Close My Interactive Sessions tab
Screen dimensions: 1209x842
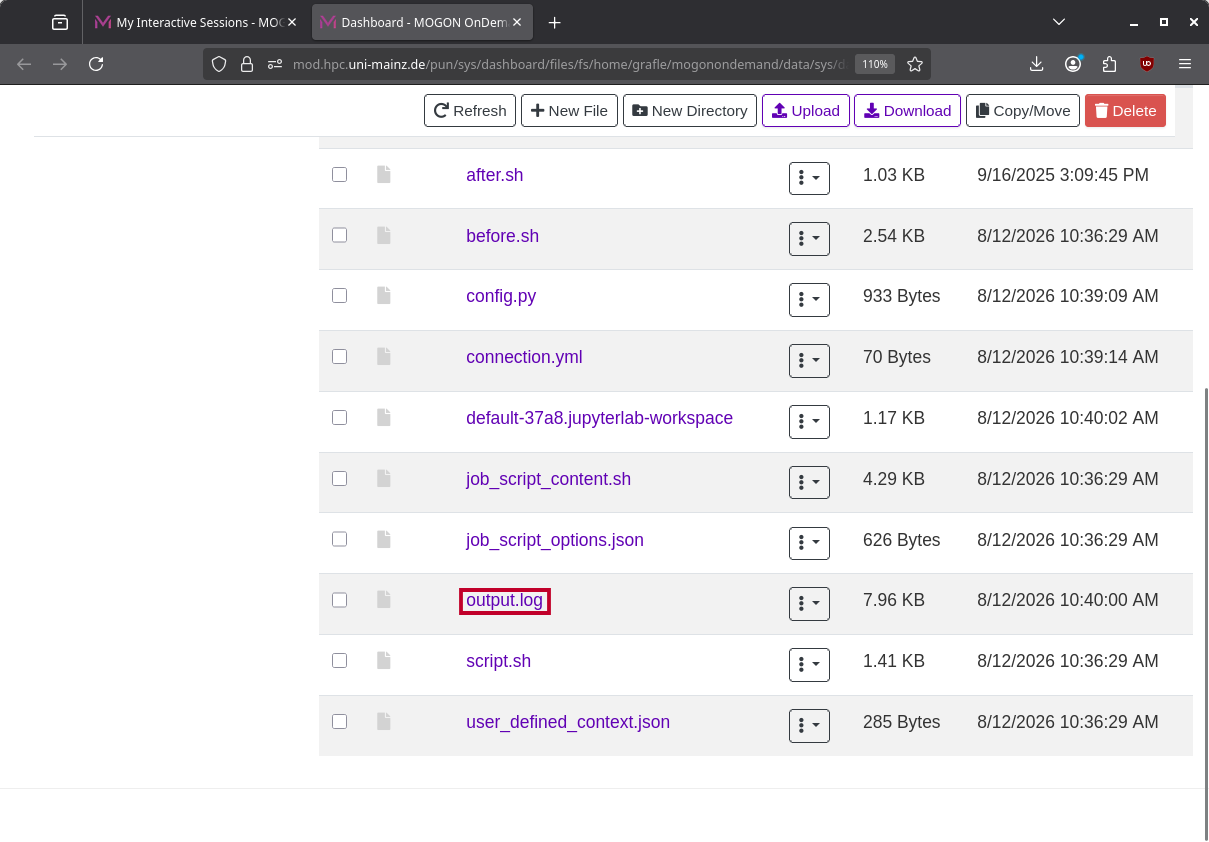[x=292, y=22]
